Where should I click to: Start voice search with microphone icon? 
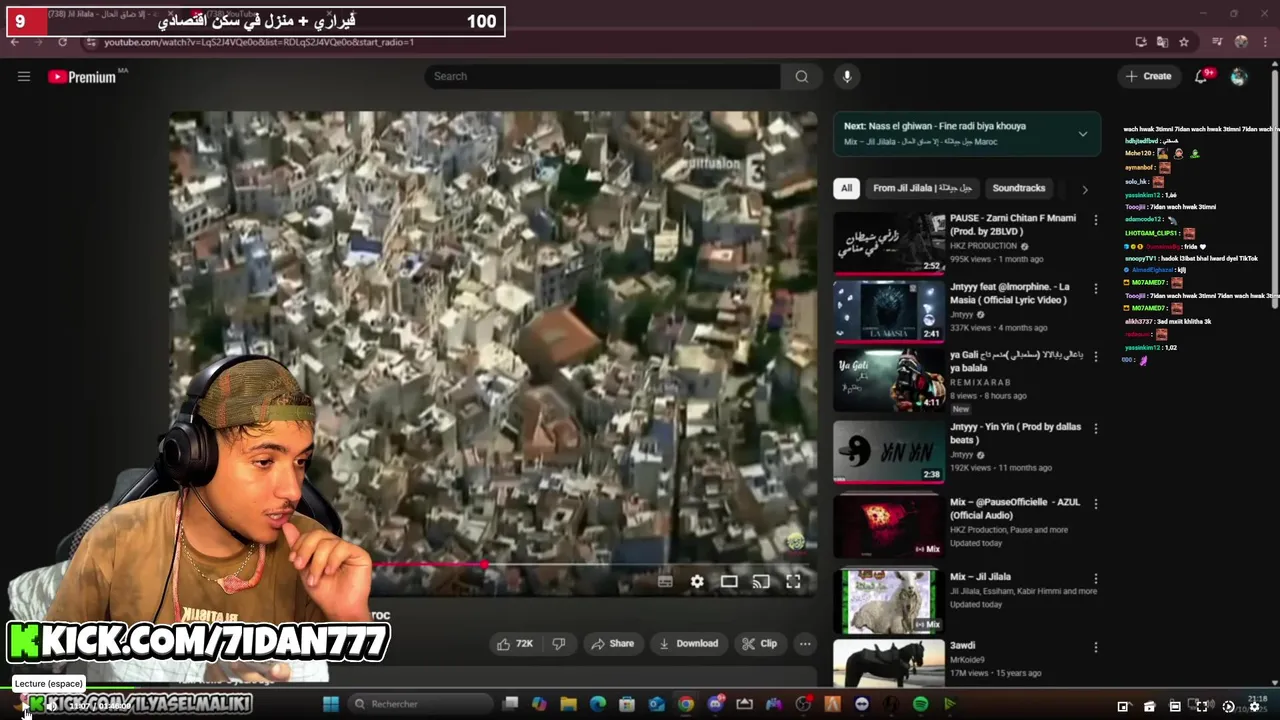(x=847, y=76)
